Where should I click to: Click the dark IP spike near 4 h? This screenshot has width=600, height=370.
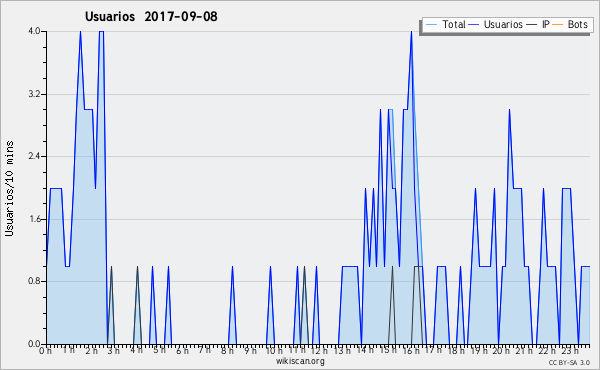click(137, 267)
